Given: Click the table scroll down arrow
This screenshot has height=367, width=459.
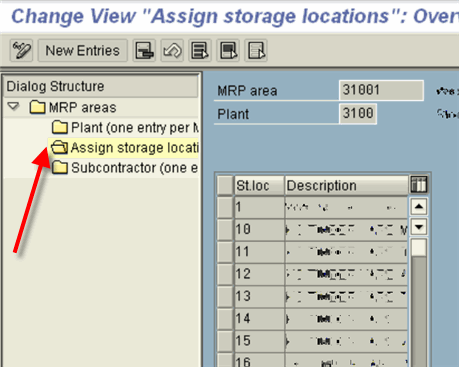Looking at the screenshot, I should (419, 227).
